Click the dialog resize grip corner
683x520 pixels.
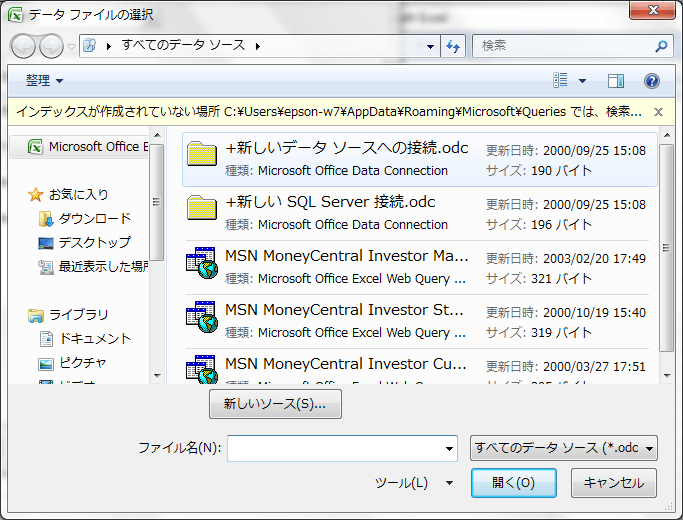[x=668, y=506]
